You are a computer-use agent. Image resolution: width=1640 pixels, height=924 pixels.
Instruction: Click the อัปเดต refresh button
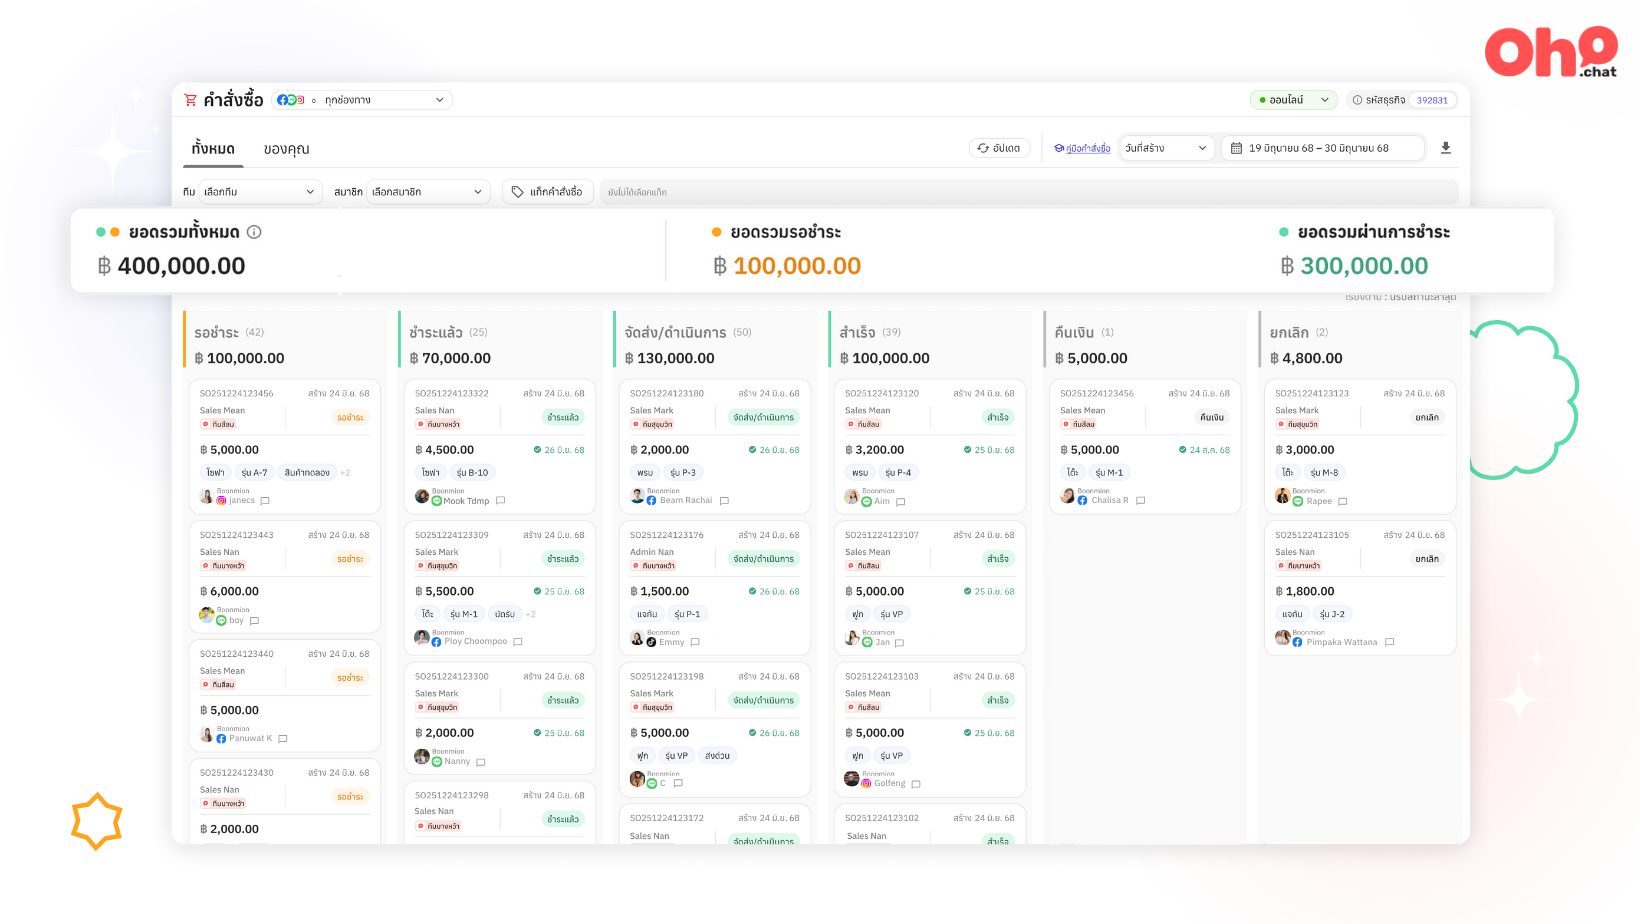999,148
